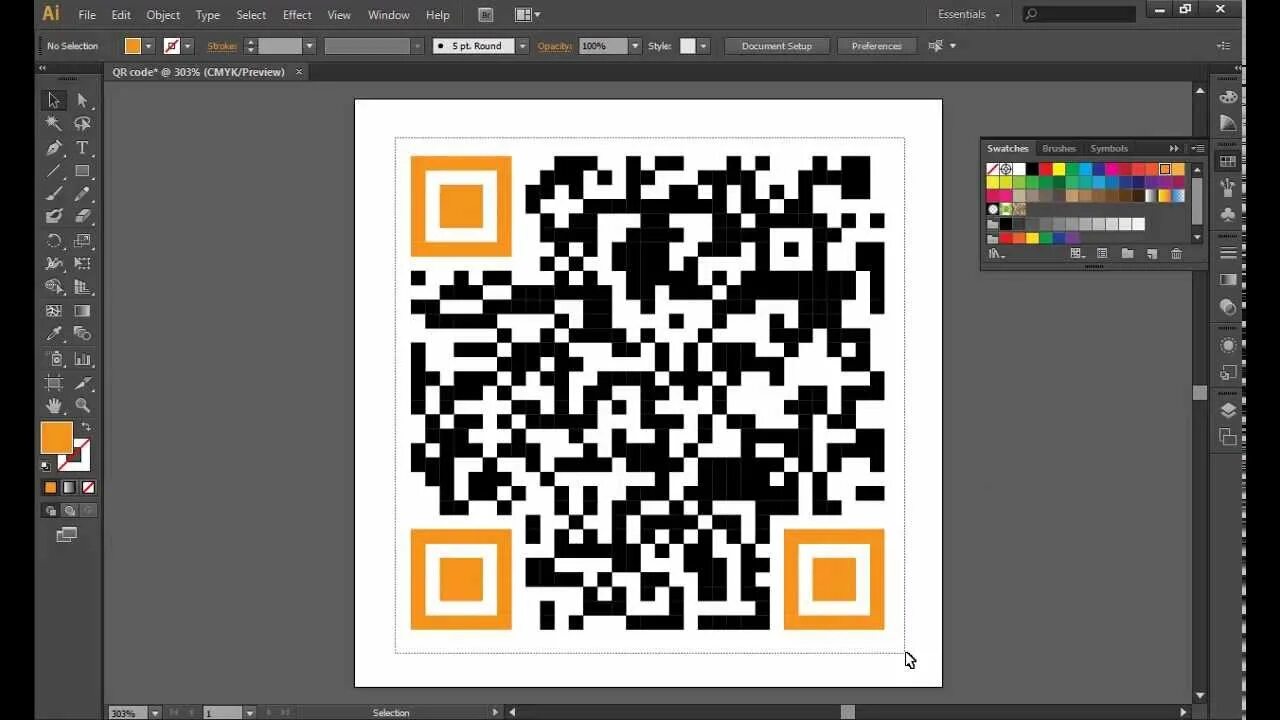Select the Gradient tool in toolbox
The height and width of the screenshot is (720, 1280).
pyautogui.click(x=83, y=311)
